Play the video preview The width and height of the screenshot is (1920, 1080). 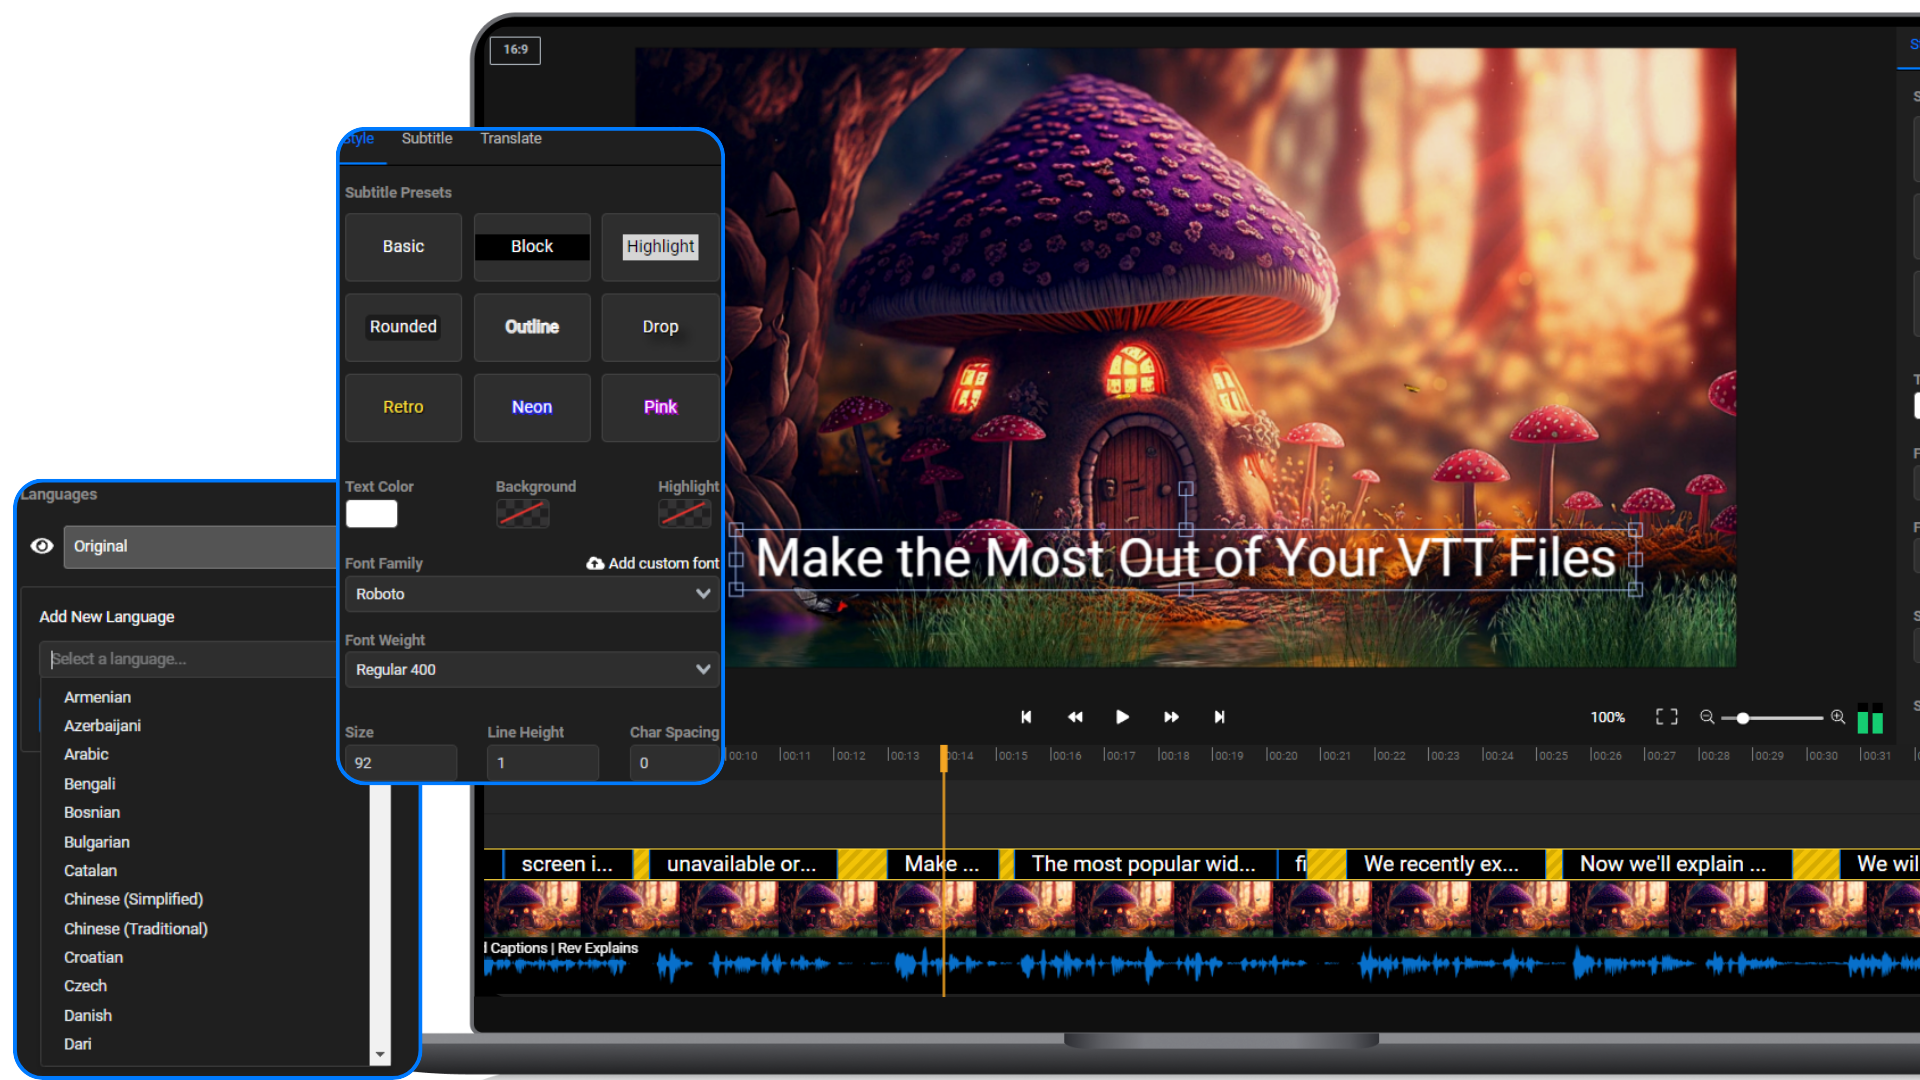(x=1122, y=717)
